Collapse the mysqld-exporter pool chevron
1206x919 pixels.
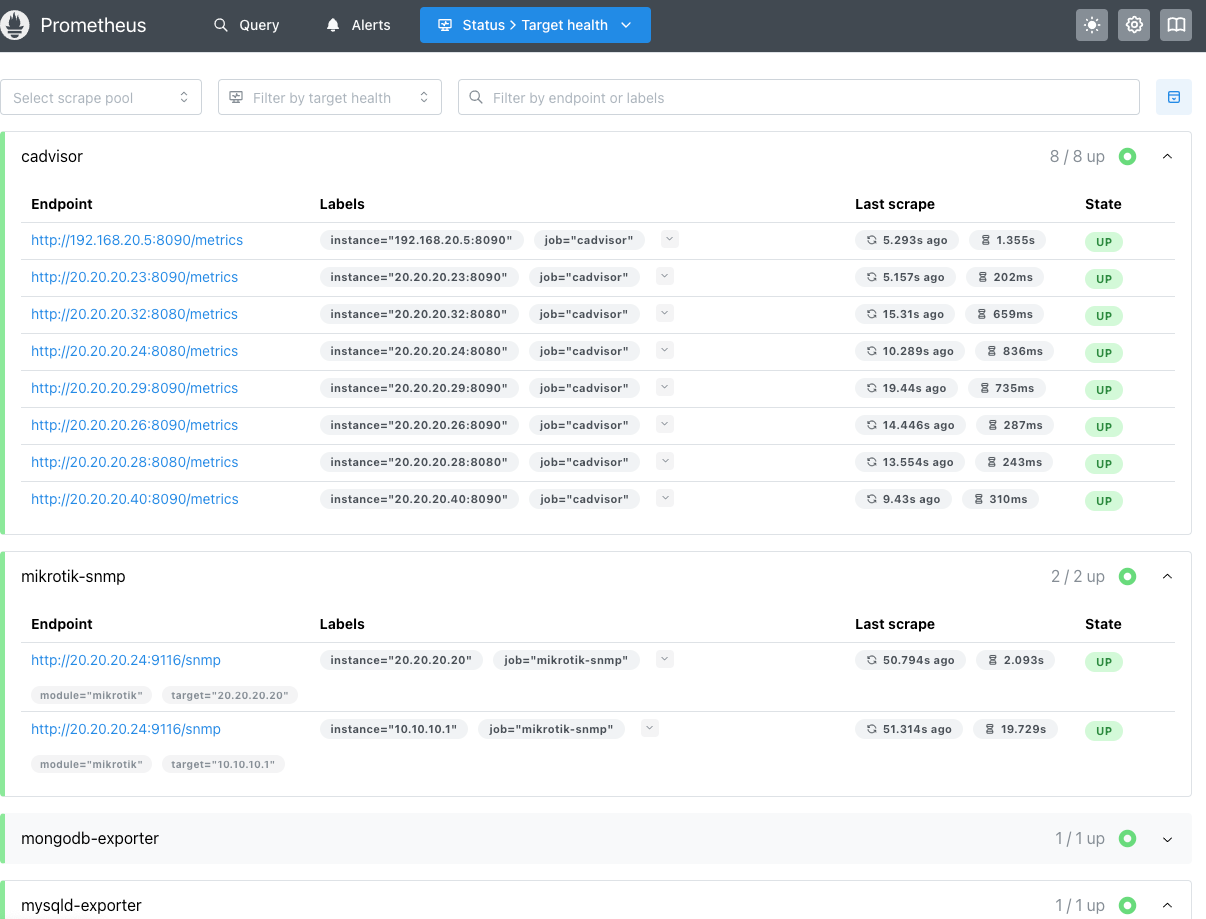1167,906
